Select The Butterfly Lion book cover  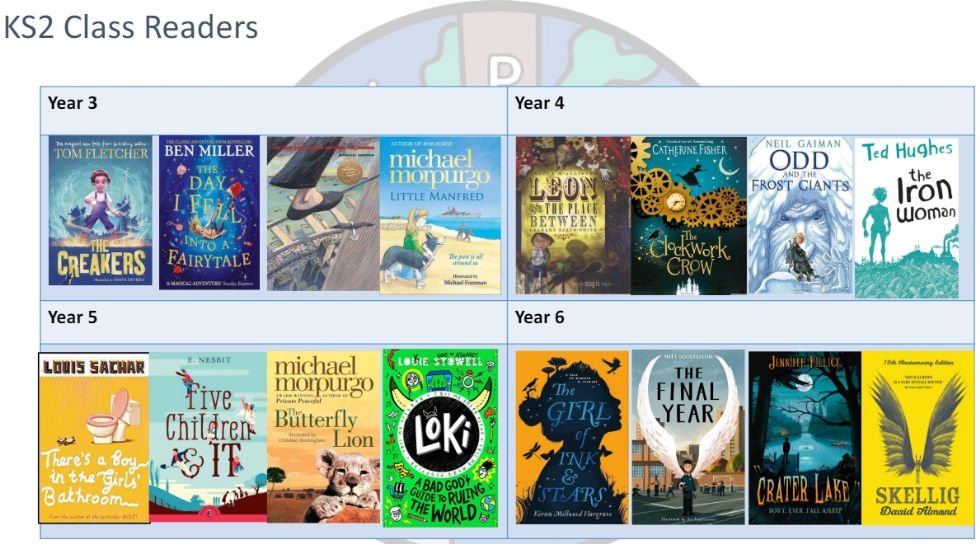point(323,436)
